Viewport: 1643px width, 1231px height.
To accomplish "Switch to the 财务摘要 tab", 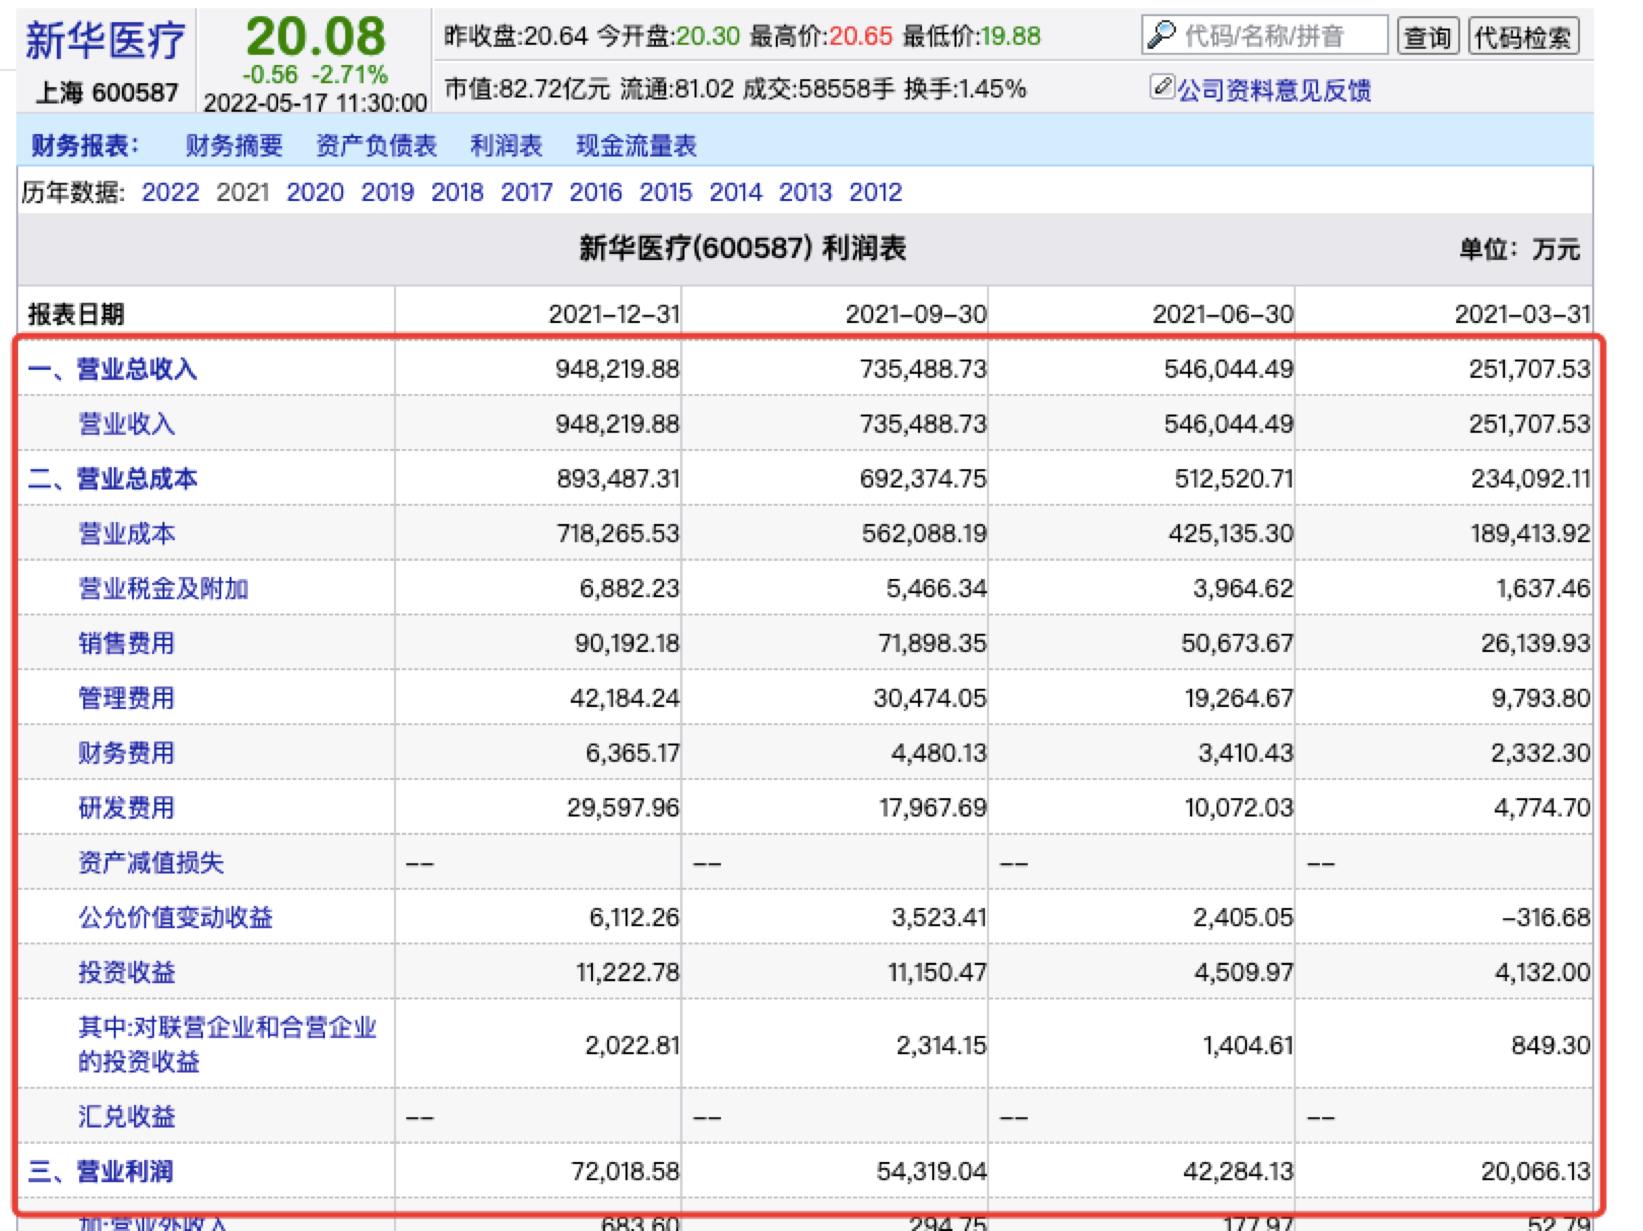I will [230, 145].
